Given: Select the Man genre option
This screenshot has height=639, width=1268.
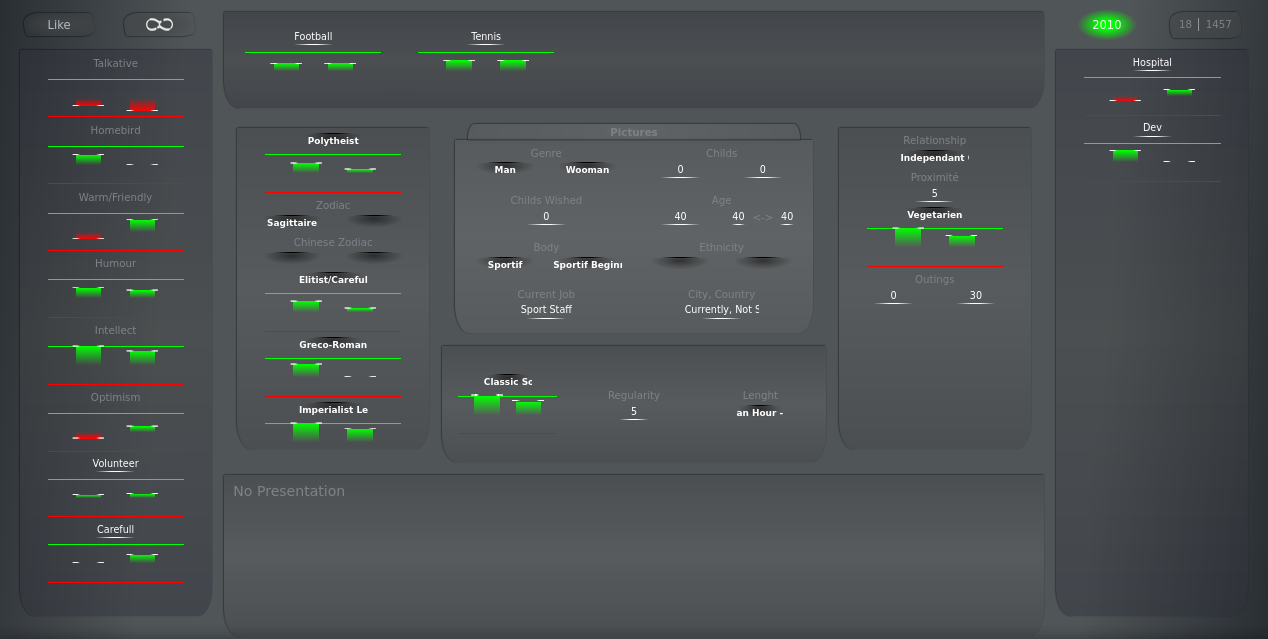Looking at the screenshot, I should point(505,170).
